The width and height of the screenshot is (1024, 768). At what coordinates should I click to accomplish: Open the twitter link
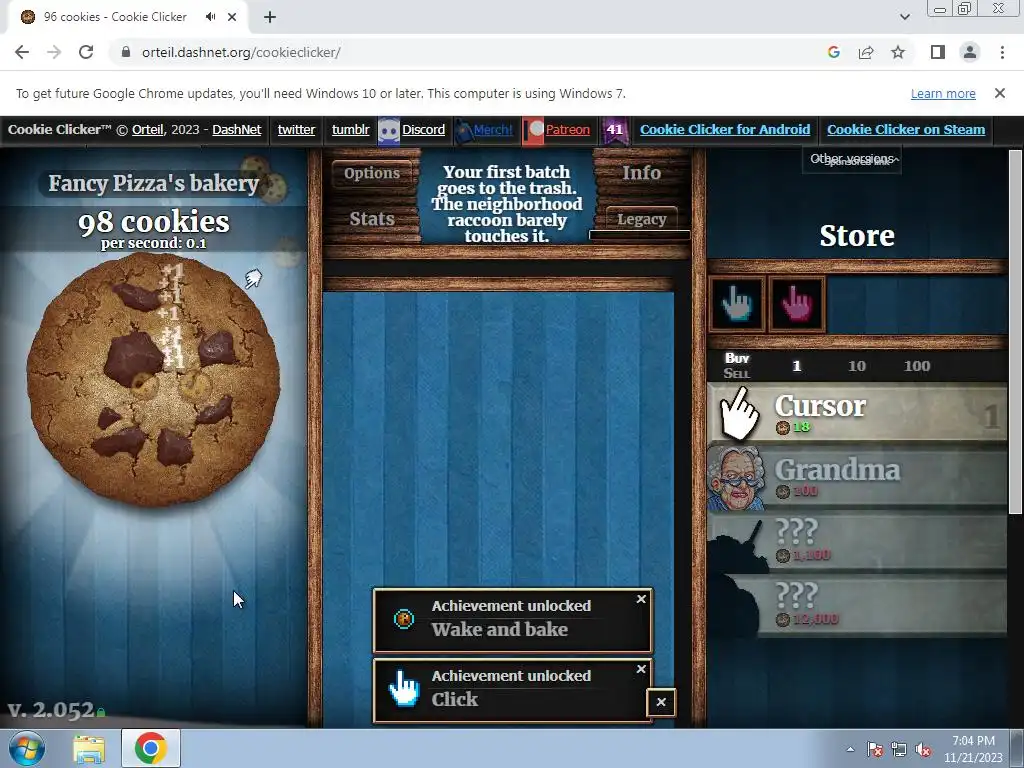(x=296, y=130)
